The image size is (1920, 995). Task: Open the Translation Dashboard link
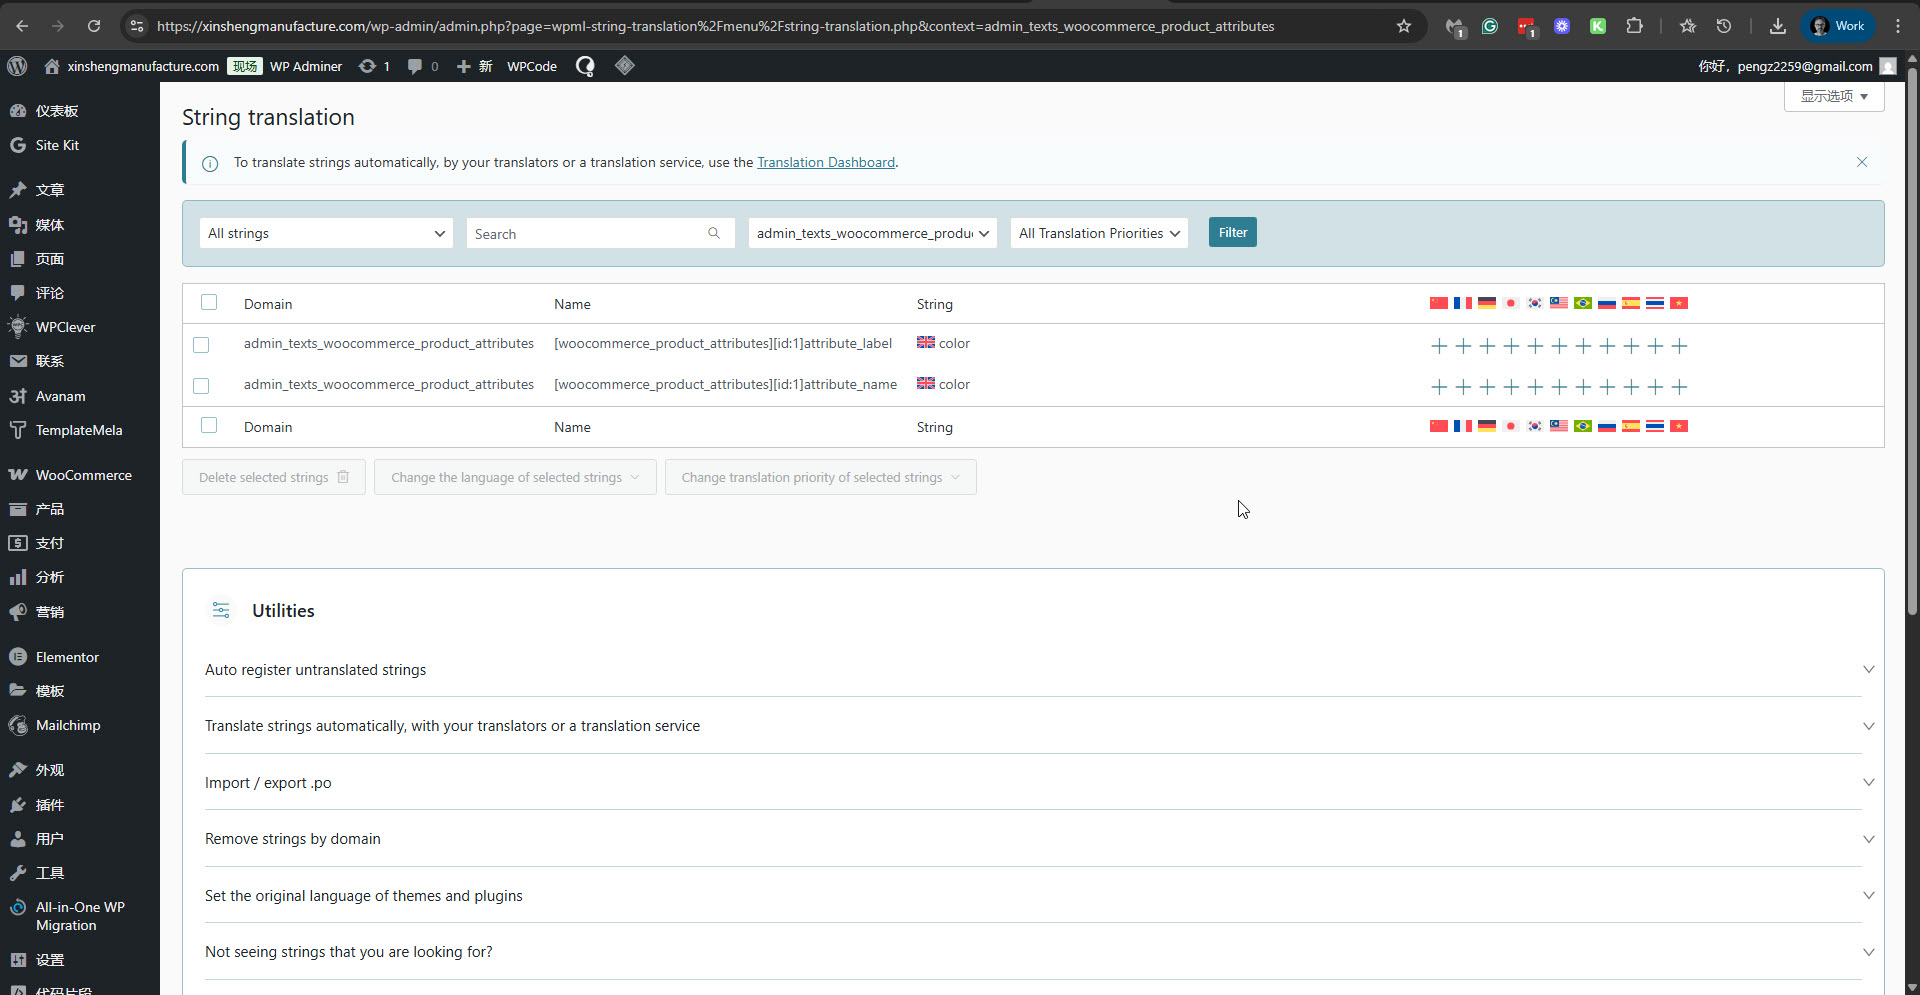(x=826, y=162)
